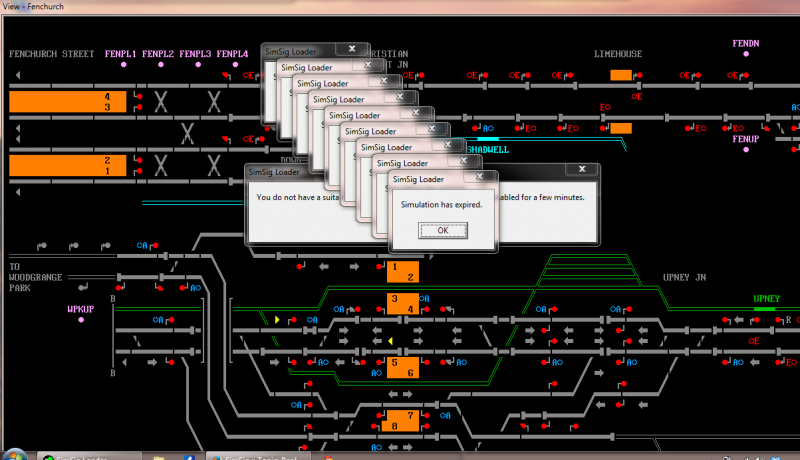Screen dimensions: 800x460
Task: Click the right arrow left of platform 1/2
Action: pos(354,266)
